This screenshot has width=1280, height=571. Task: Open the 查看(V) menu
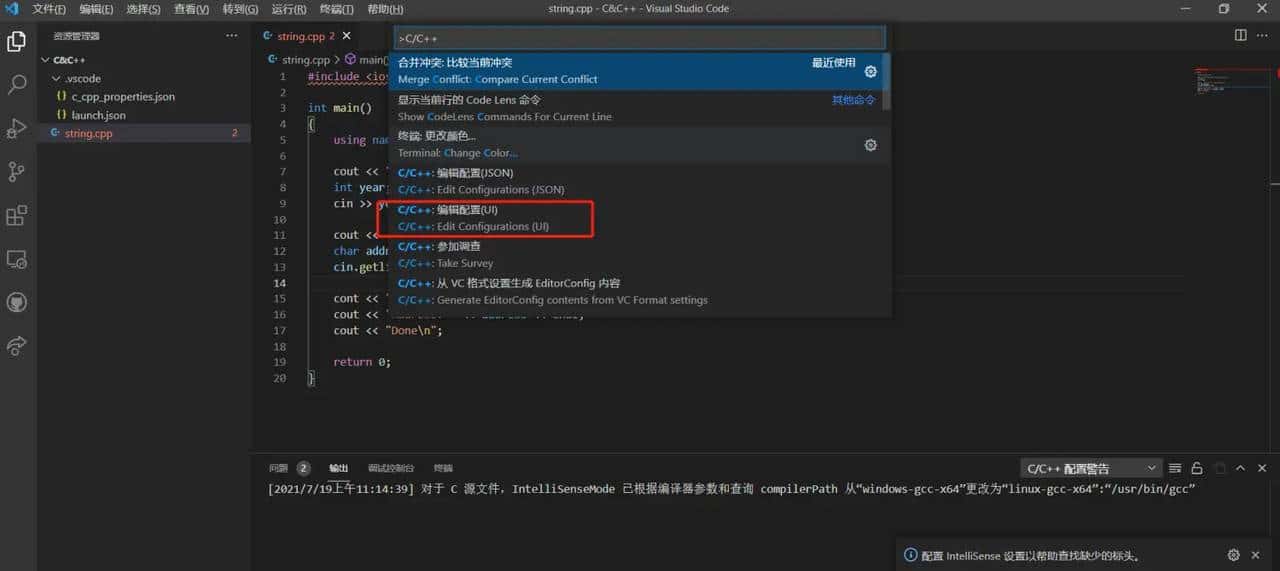point(191,9)
